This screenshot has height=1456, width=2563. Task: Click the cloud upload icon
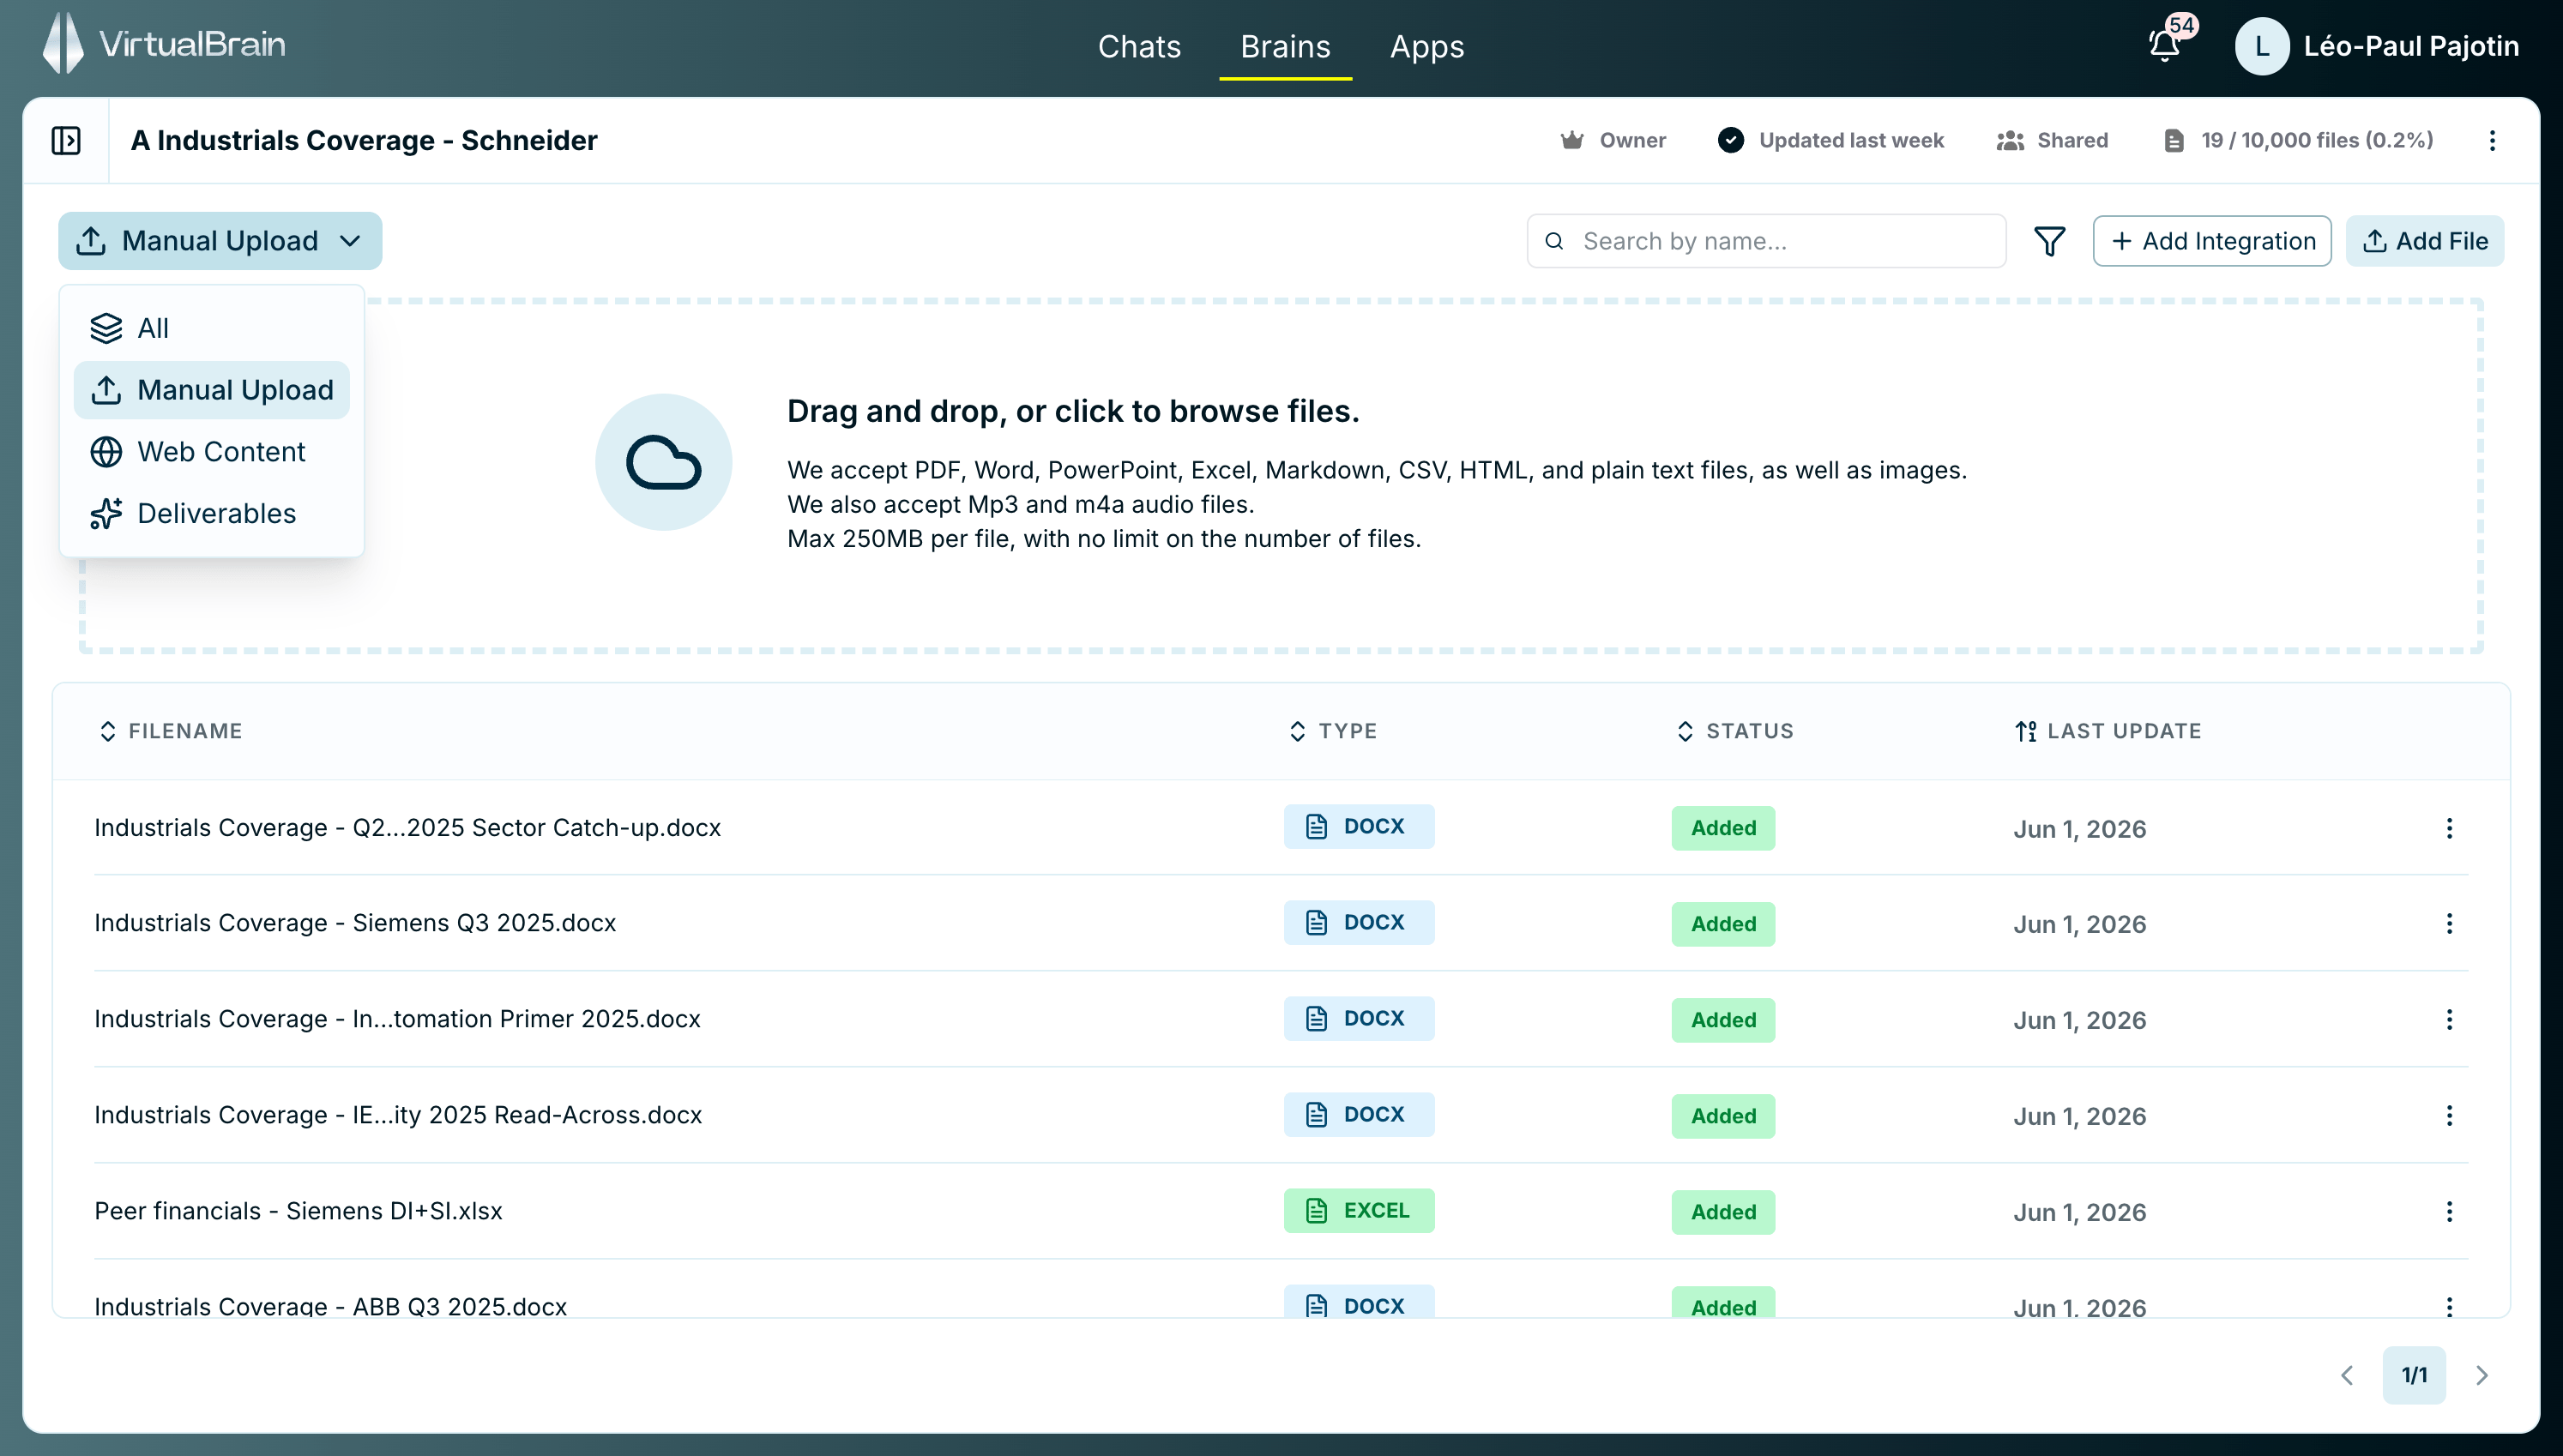pyautogui.click(x=663, y=462)
